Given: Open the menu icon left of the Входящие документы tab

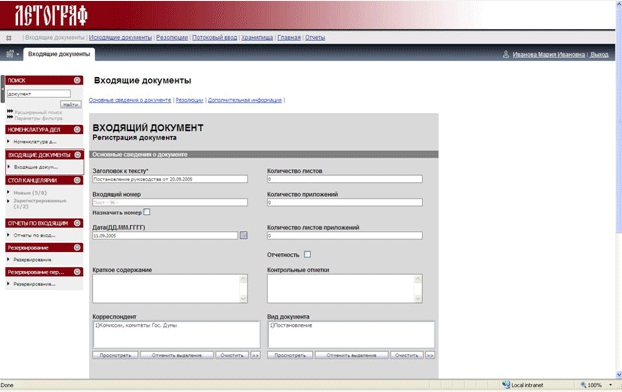Looking at the screenshot, I should 12,54.
